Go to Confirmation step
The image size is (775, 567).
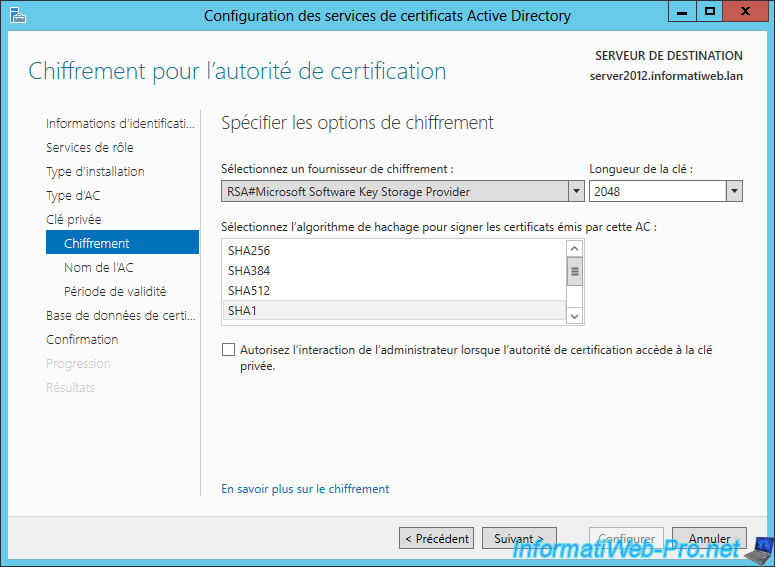[82, 340]
